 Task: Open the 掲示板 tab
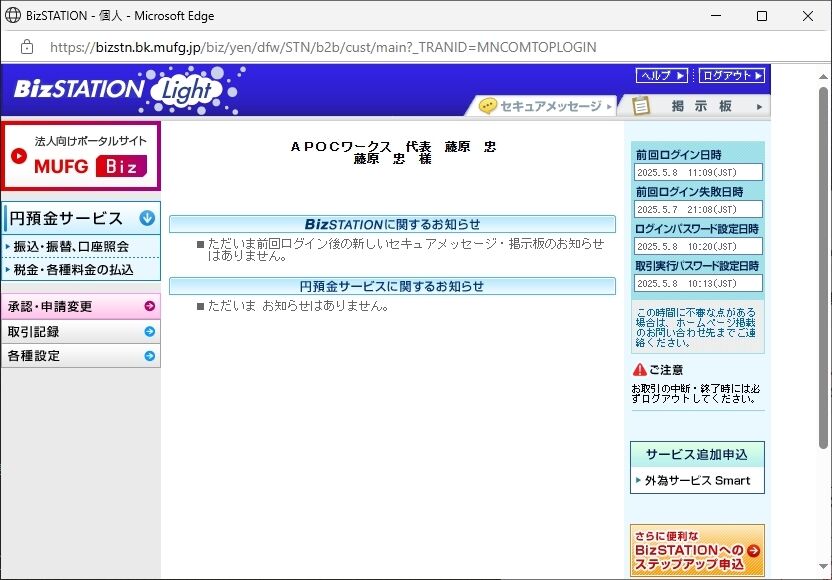click(x=697, y=106)
